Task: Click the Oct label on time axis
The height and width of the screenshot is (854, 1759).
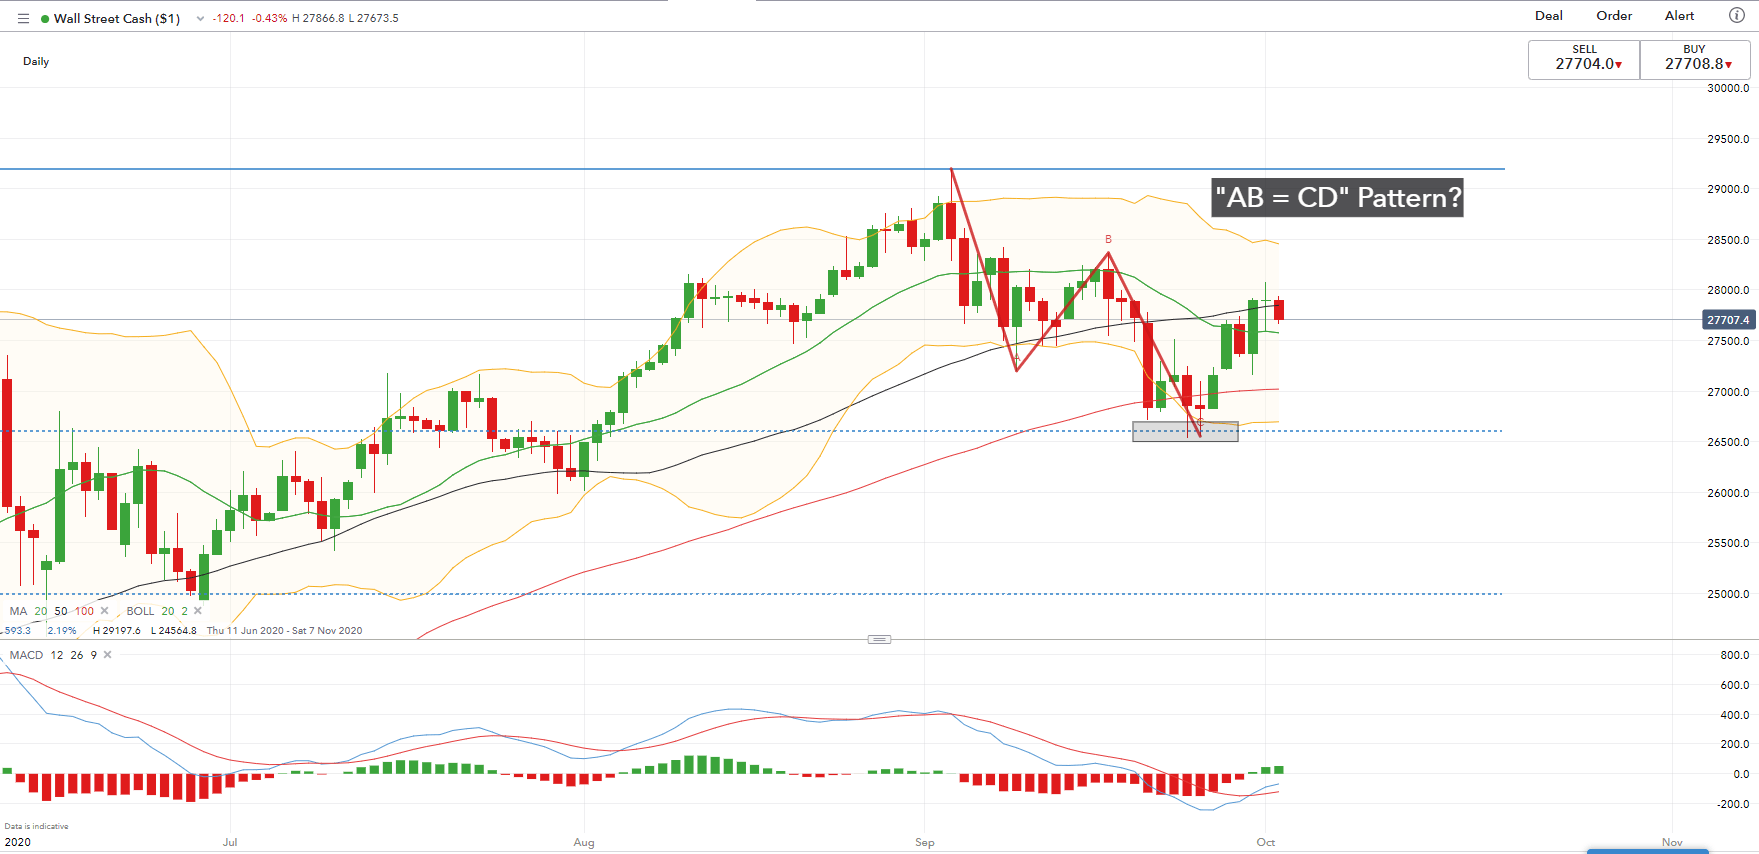Action: point(1266,842)
